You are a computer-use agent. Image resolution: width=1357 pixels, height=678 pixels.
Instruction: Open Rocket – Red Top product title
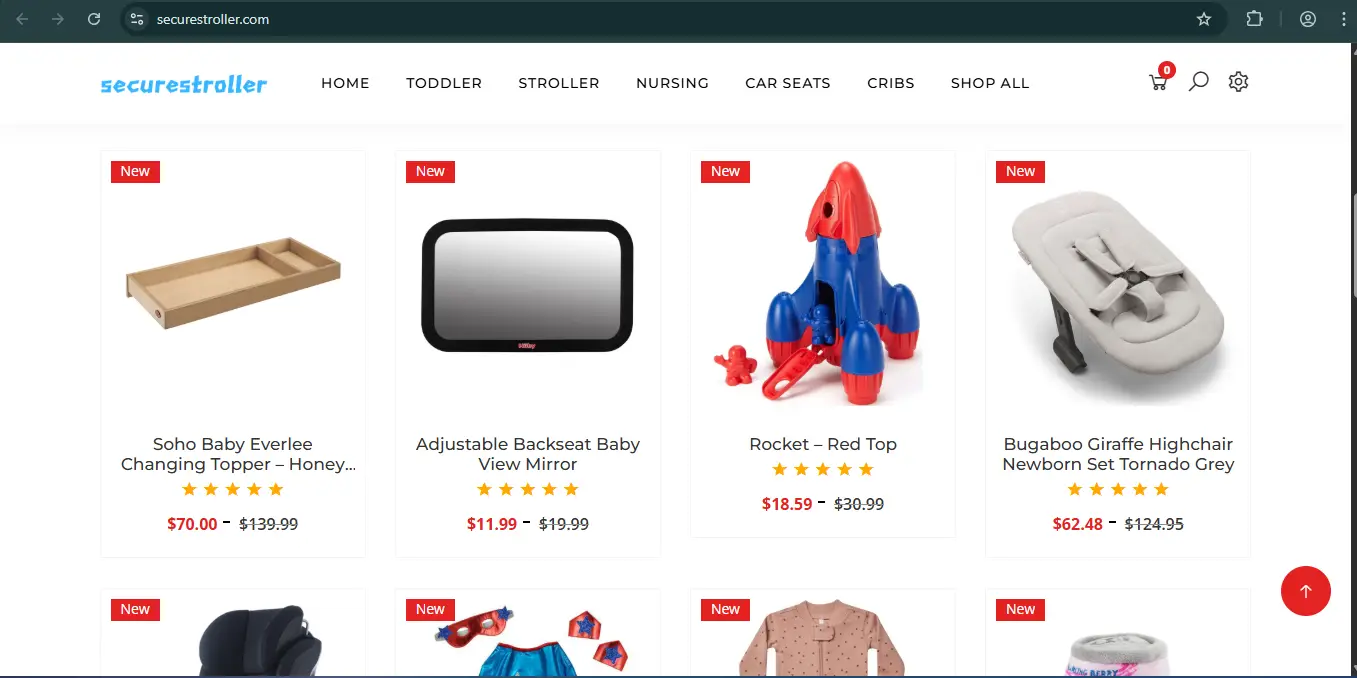coord(823,444)
